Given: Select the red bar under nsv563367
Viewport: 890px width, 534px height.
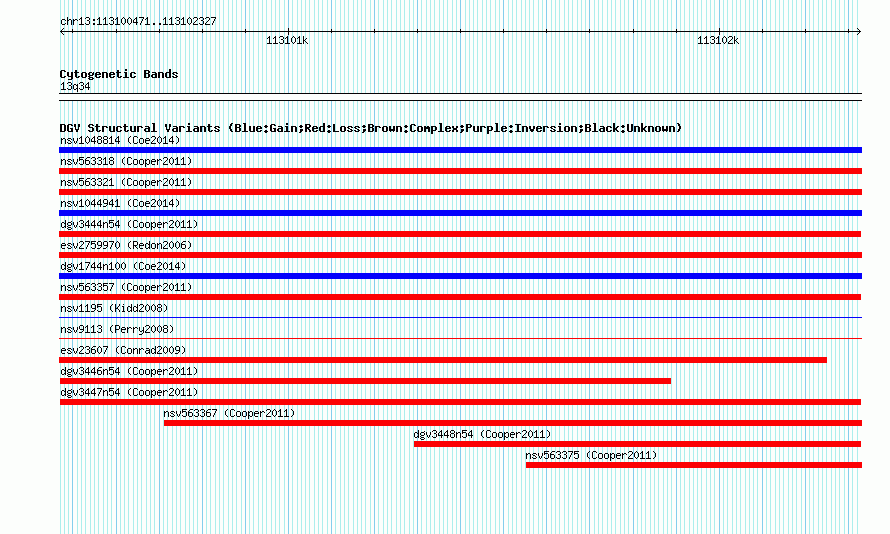Looking at the screenshot, I should coord(513,423).
